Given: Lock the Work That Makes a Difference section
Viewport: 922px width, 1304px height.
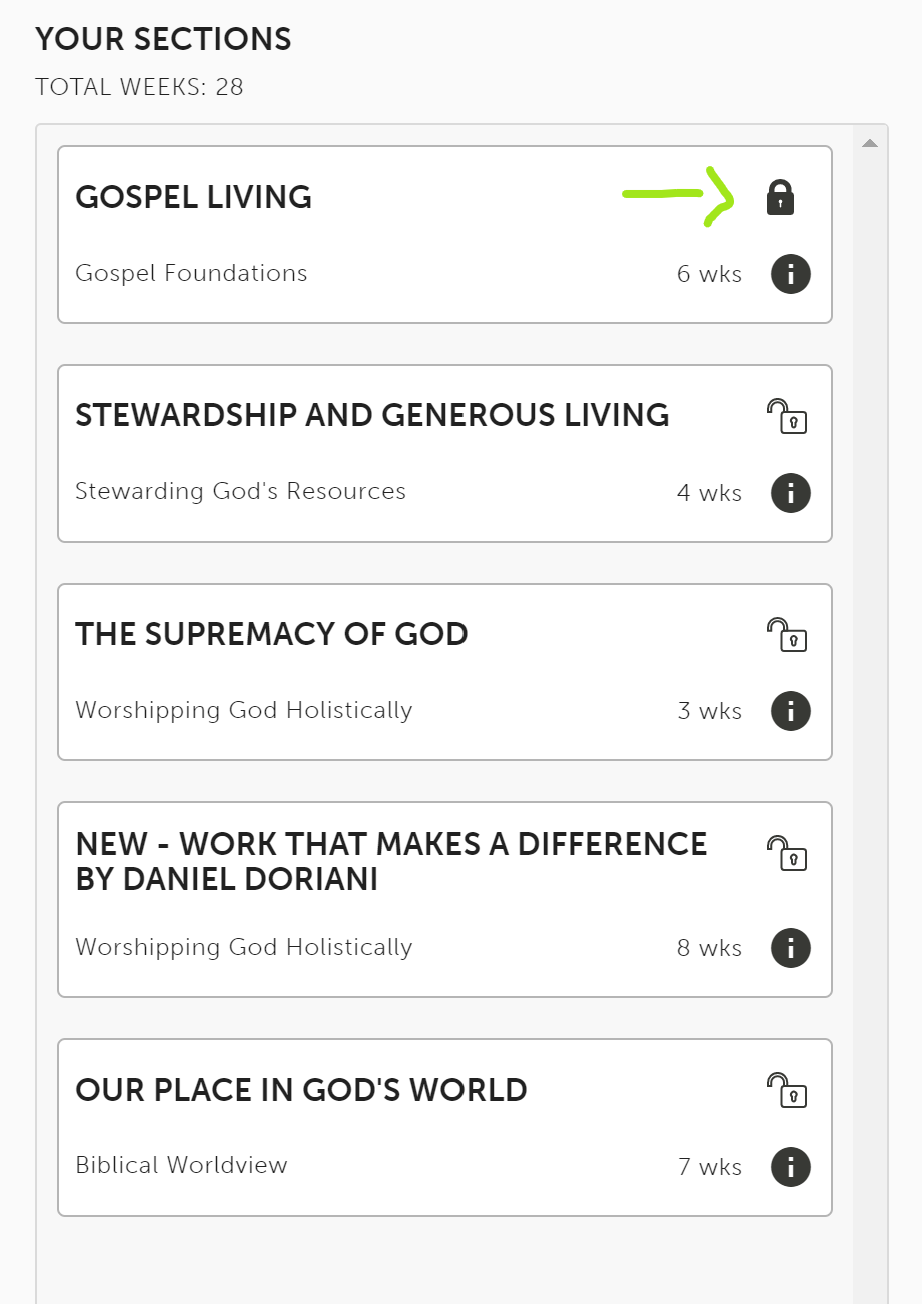Looking at the screenshot, I should coord(787,853).
